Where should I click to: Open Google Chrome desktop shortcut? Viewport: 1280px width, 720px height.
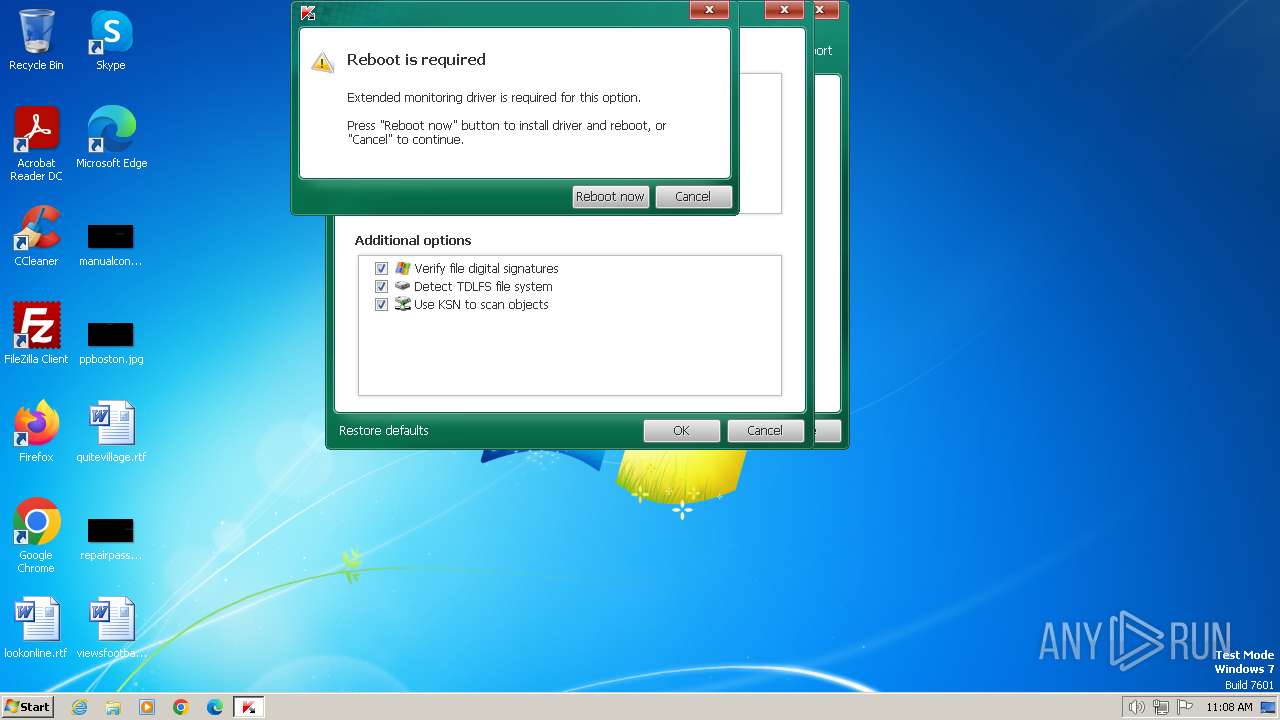[x=36, y=536]
